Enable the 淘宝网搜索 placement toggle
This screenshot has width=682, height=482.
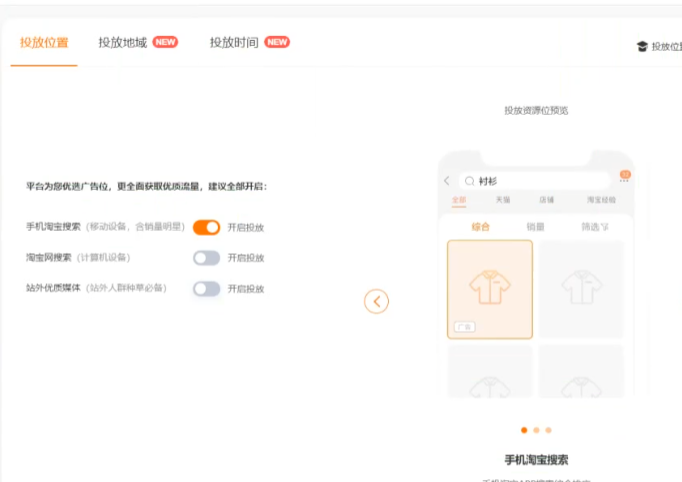click(206, 258)
